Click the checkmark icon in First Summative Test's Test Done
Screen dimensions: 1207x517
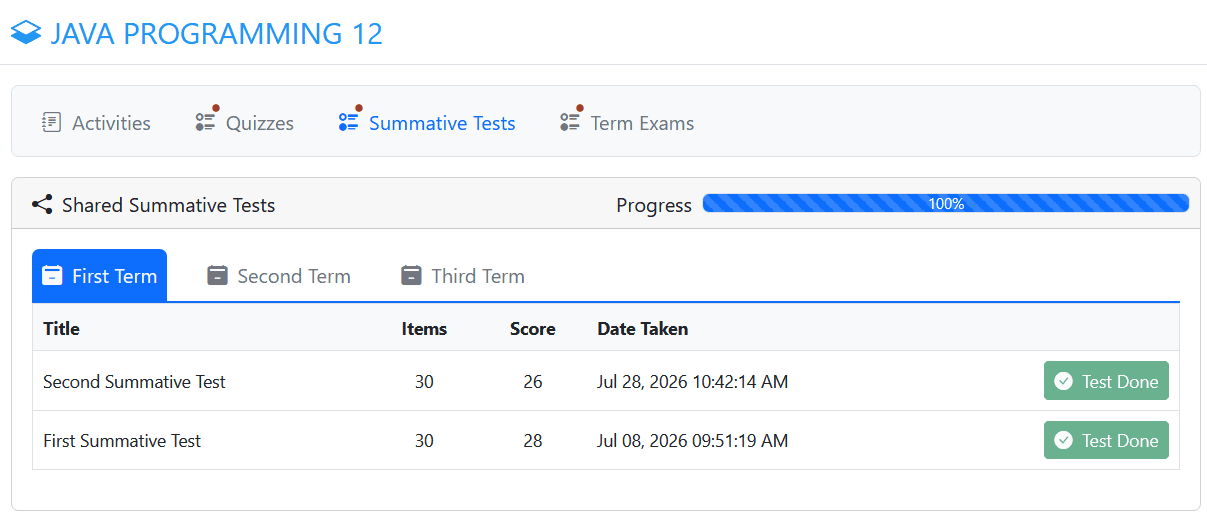coord(1064,440)
